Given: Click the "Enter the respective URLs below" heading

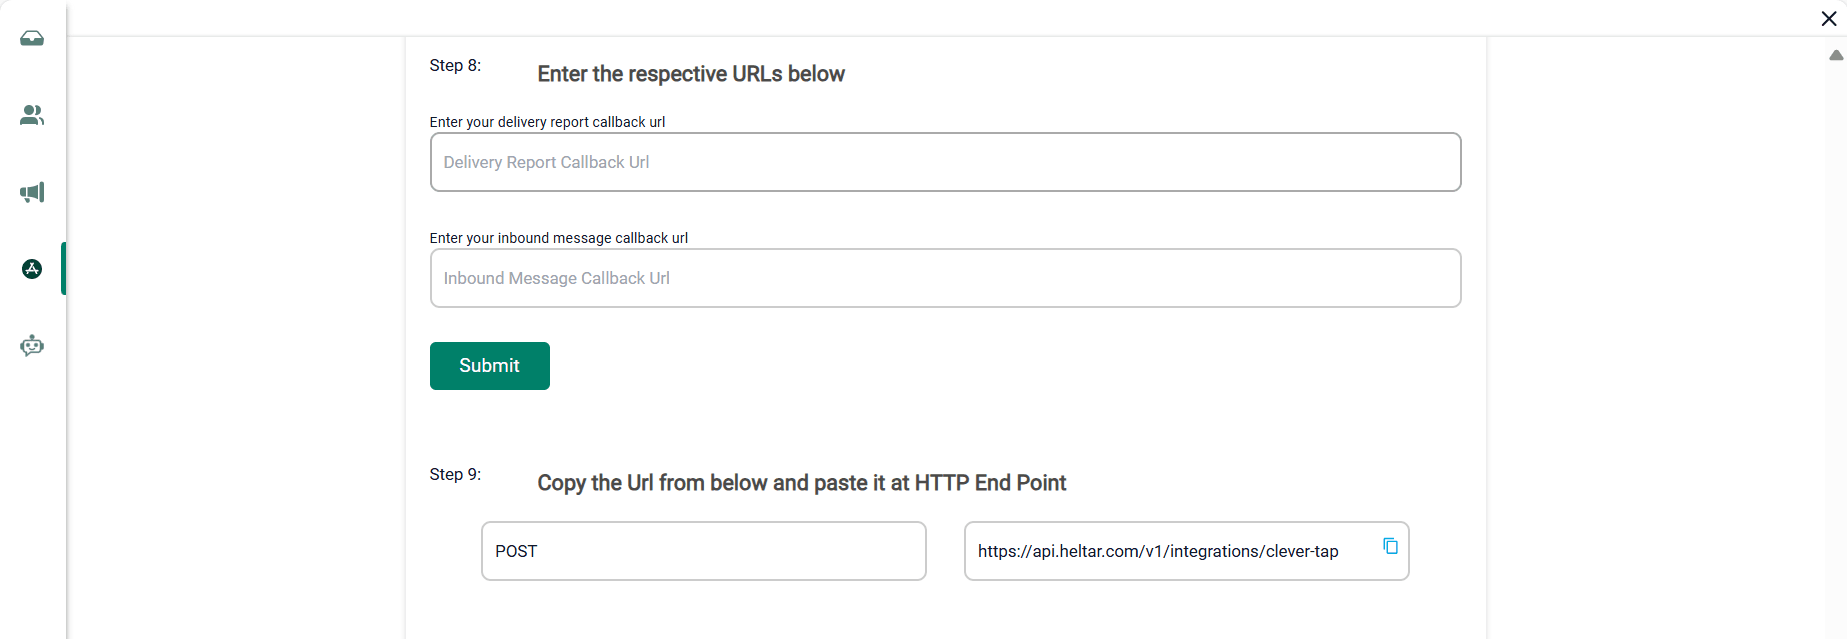Looking at the screenshot, I should 690,74.
